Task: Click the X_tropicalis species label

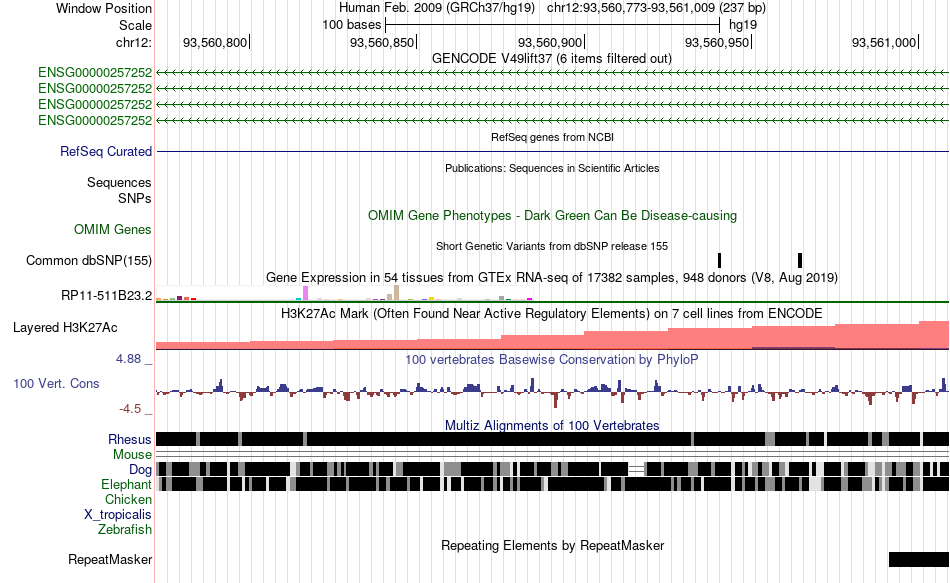Action: 118,515
